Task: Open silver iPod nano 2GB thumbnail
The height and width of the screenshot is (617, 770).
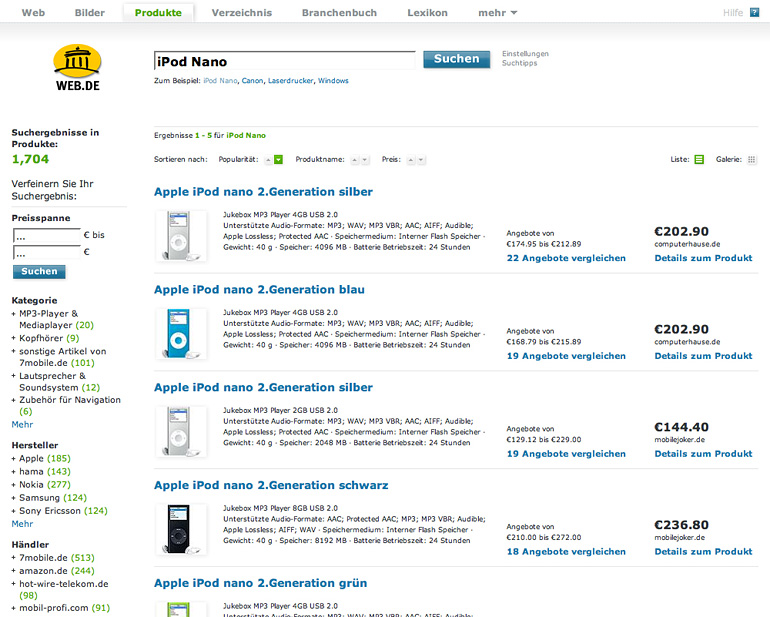Action: click(x=180, y=431)
